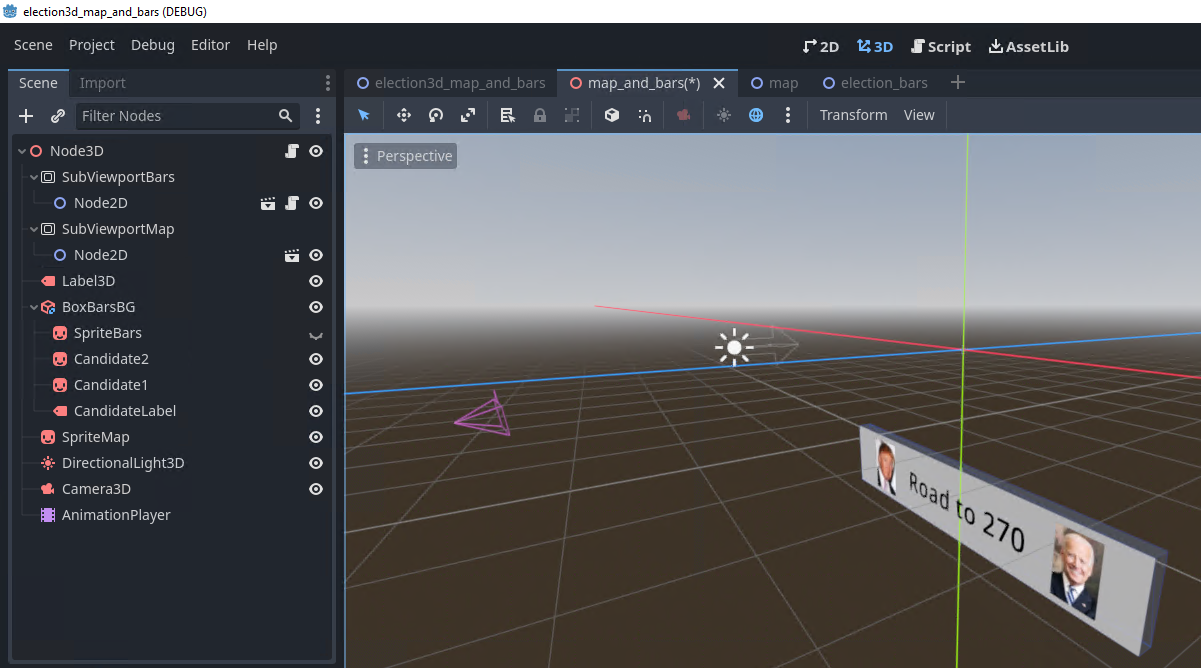Click the instance child scene link icon
1201x668 pixels.
[x=58, y=116]
